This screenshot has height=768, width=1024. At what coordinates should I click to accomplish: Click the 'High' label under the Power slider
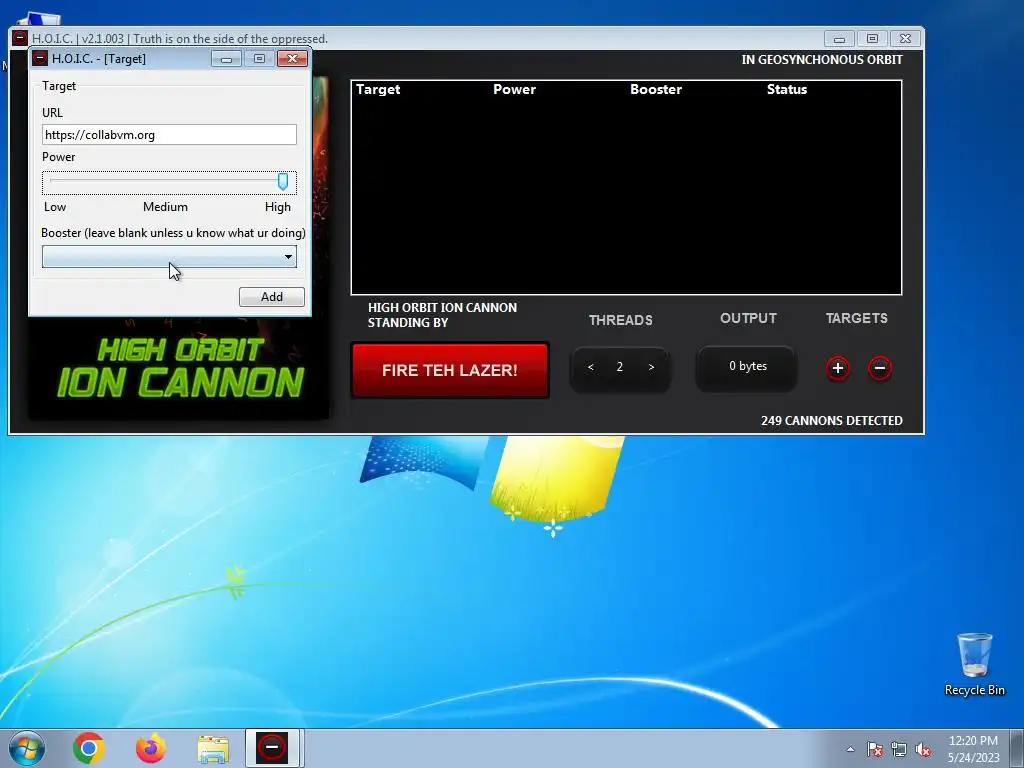[x=278, y=207]
